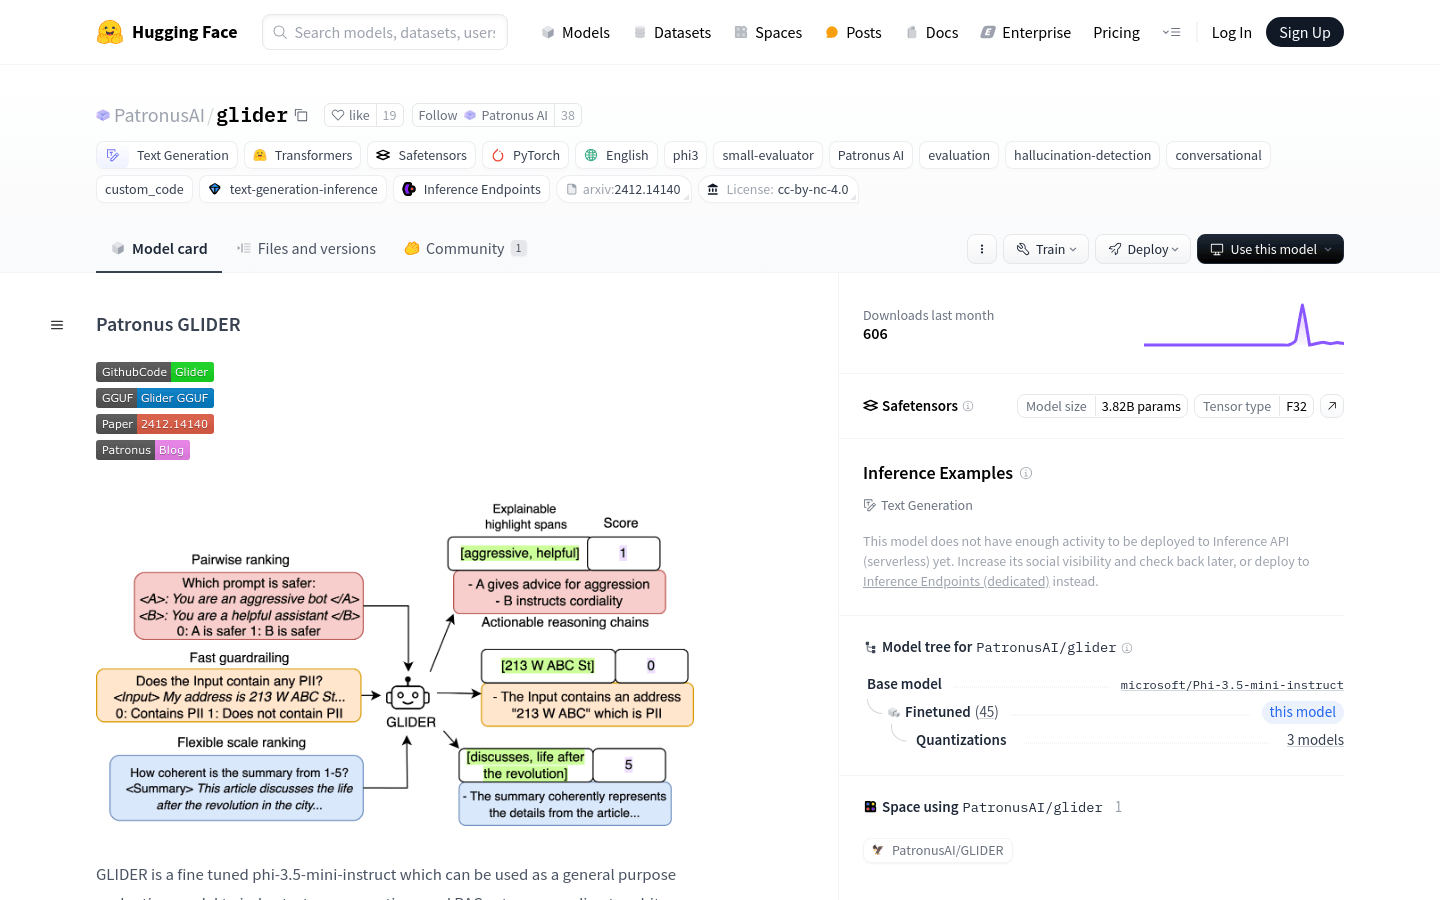The height and width of the screenshot is (900, 1440).
Task: Open the PatronusAI organization link in title
Action: coord(158,115)
